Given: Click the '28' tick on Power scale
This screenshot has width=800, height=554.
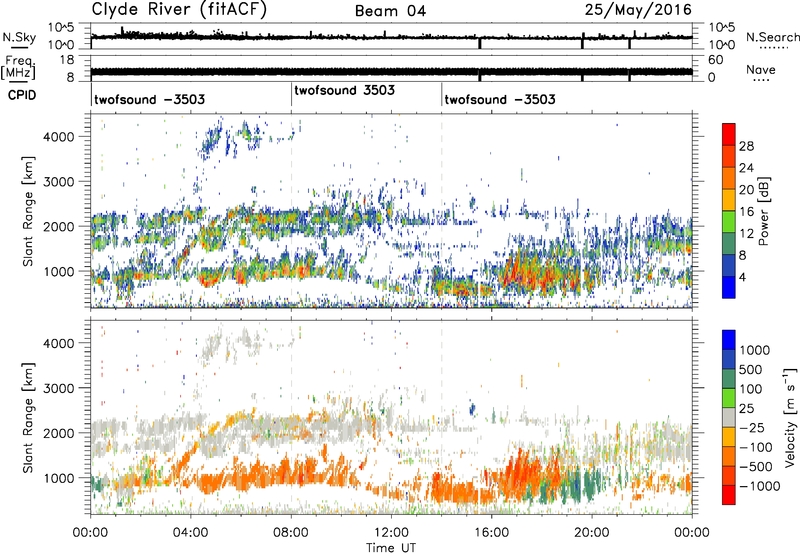Looking at the screenshot, I should tap(746, 146).
